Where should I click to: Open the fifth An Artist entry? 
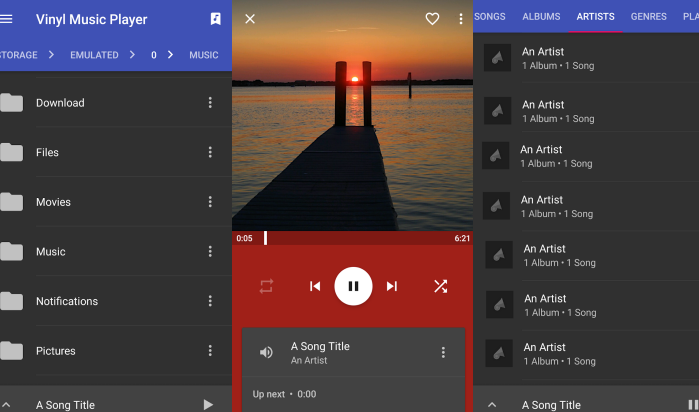[586, 255]
